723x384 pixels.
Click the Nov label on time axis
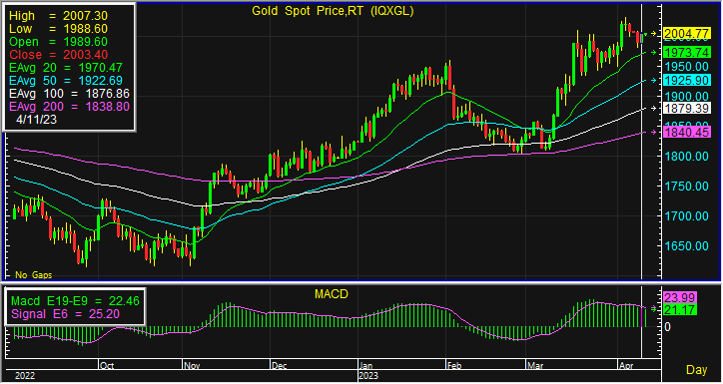(x=192, y=366)
